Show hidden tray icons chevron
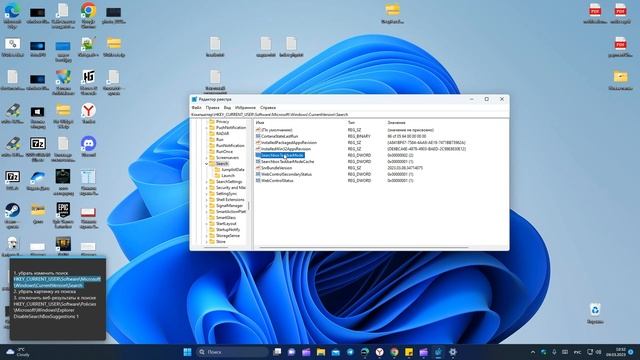 coord(533,352)
